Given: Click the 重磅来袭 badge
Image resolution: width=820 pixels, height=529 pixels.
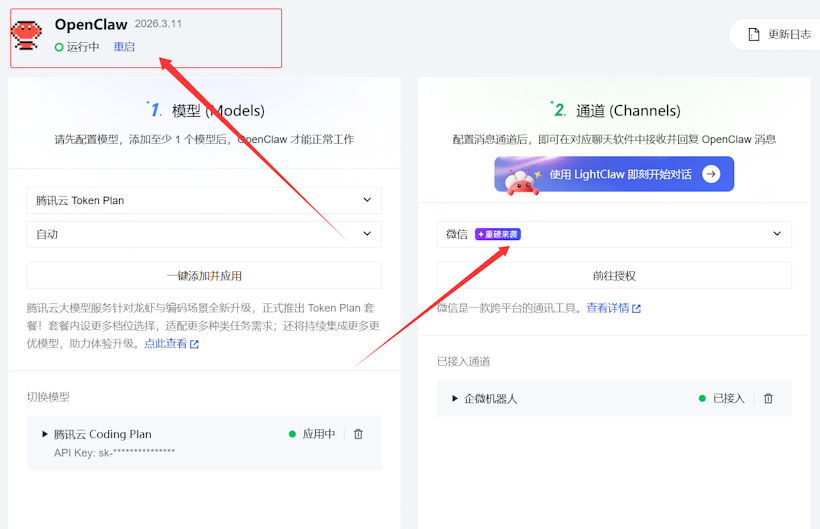Looking at the screenshot, I should point(498,234).
